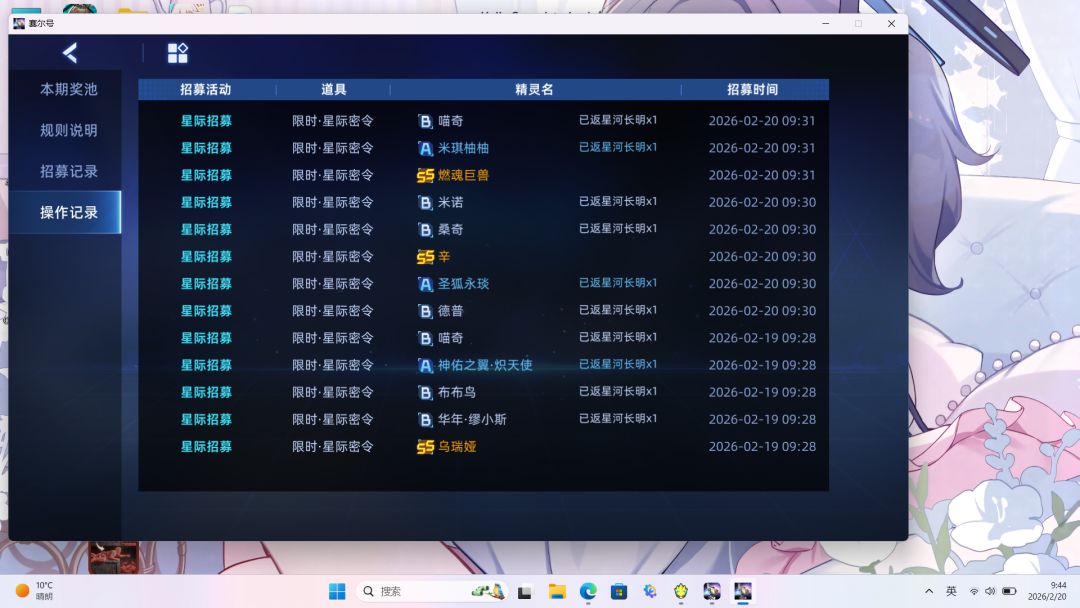Click the back arrow icon
1080x608 pixels.
[x=70, y=53]
